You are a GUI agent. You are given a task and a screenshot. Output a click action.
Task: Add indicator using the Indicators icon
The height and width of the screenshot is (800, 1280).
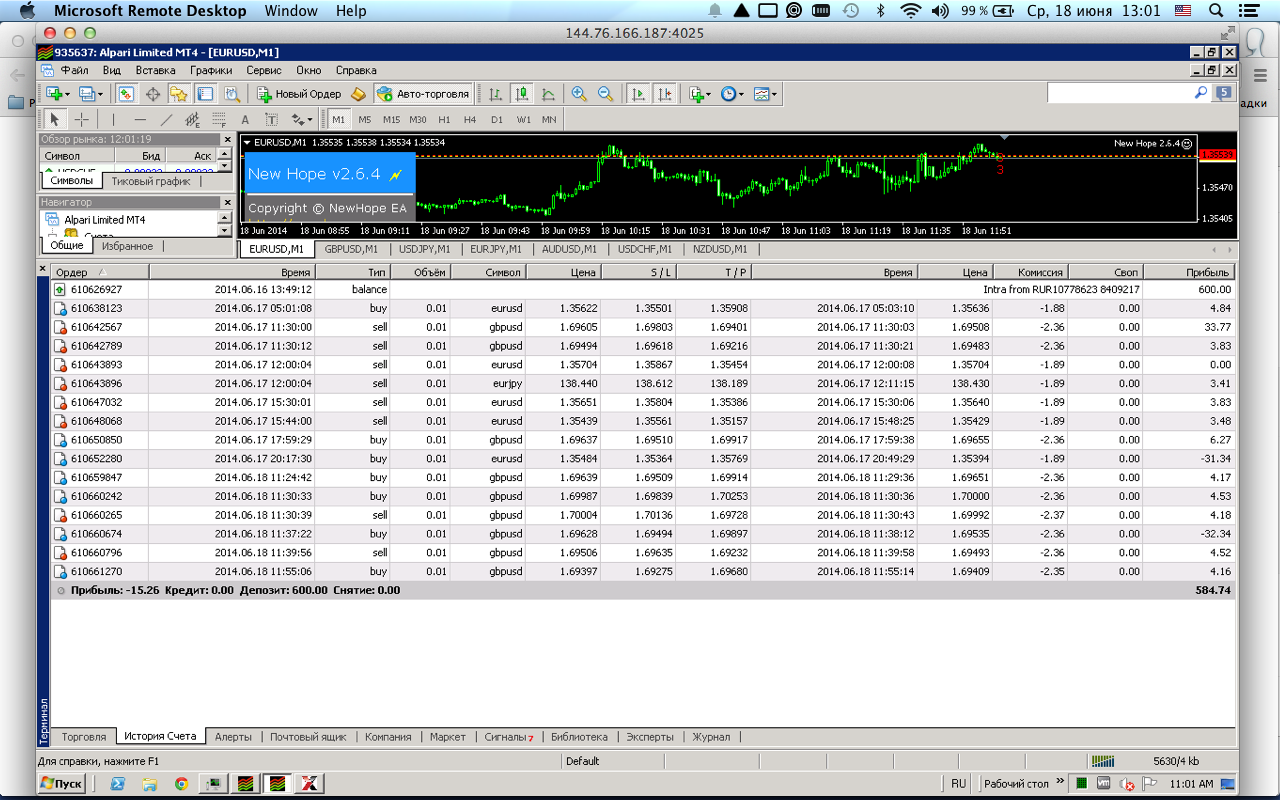696,94
